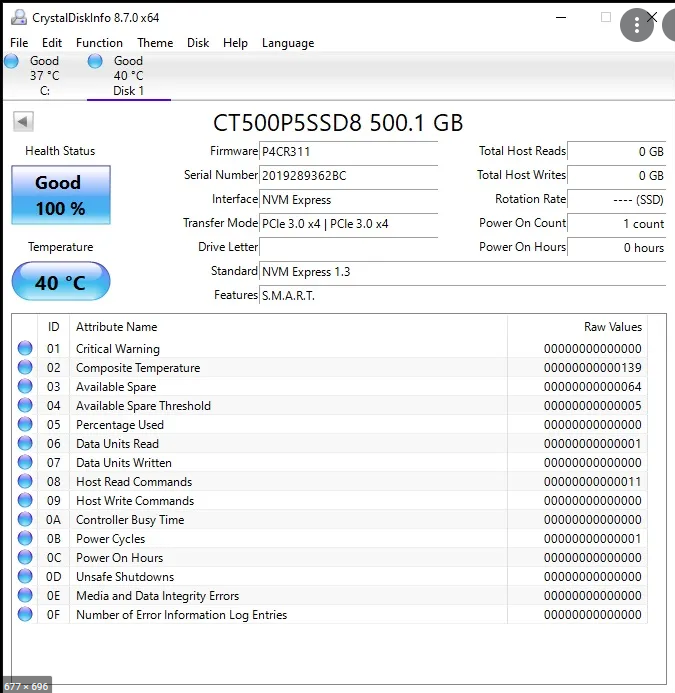The image size is (675, 693).
Task: Open the Edit menu
Action: (x=52, y=43)
